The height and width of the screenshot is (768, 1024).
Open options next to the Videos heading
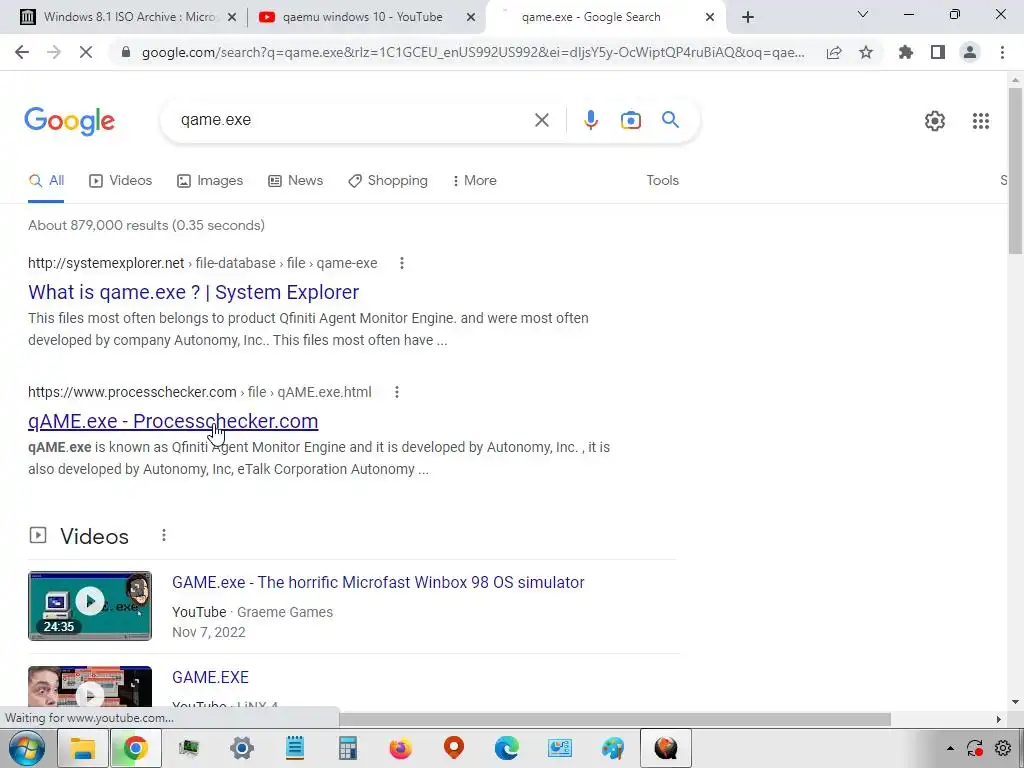click(x=164, y=536)
